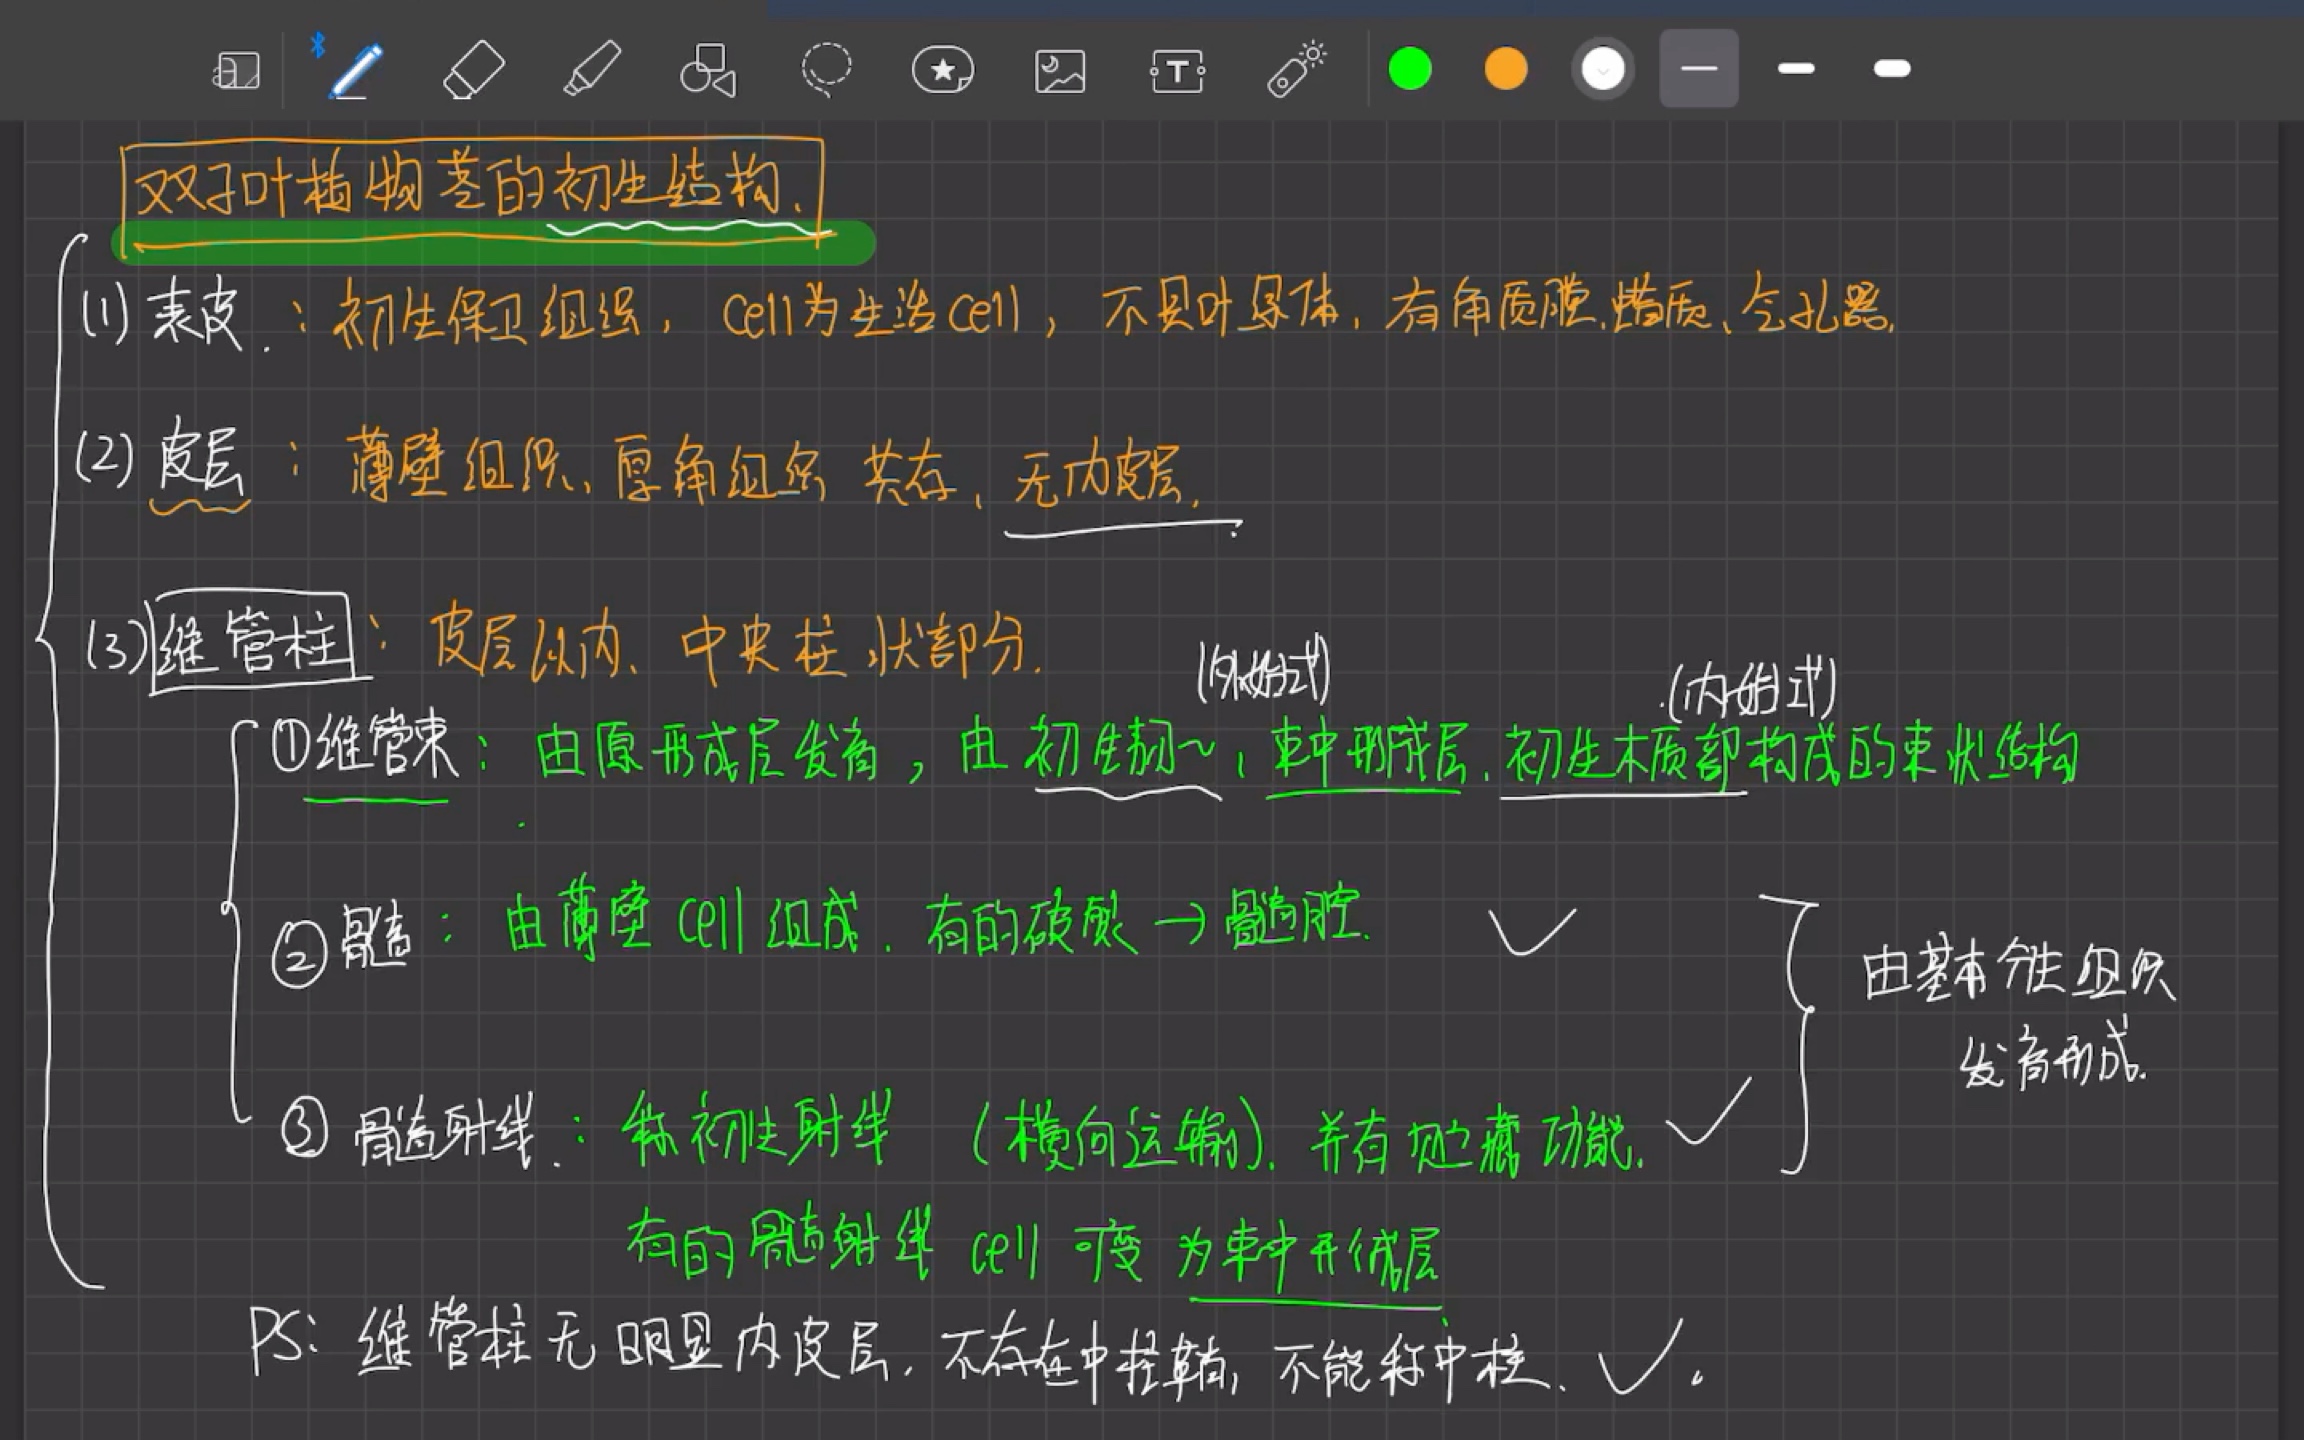Switch to white color swatch
Image resolution: width=2304 pixels, height=1440 pixels.
click(1597, 68)
